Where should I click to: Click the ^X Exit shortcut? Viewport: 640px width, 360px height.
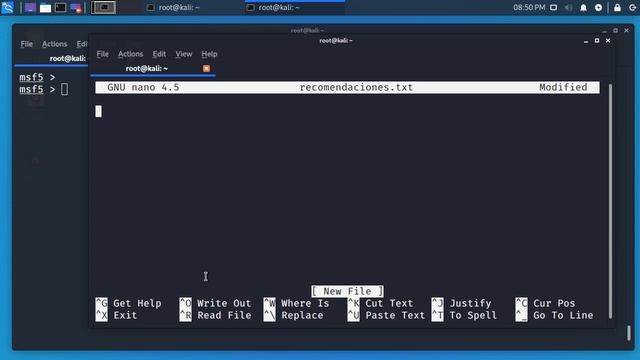click(116, 315)
